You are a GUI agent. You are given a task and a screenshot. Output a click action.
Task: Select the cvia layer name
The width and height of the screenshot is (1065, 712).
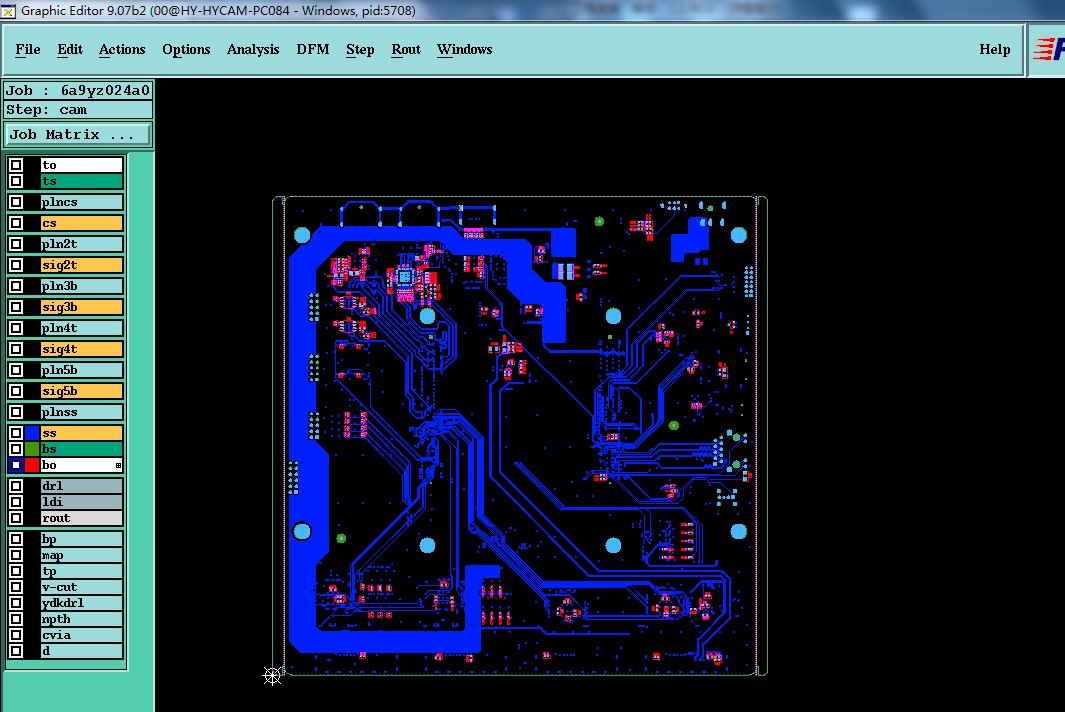[x=82, y=635]
